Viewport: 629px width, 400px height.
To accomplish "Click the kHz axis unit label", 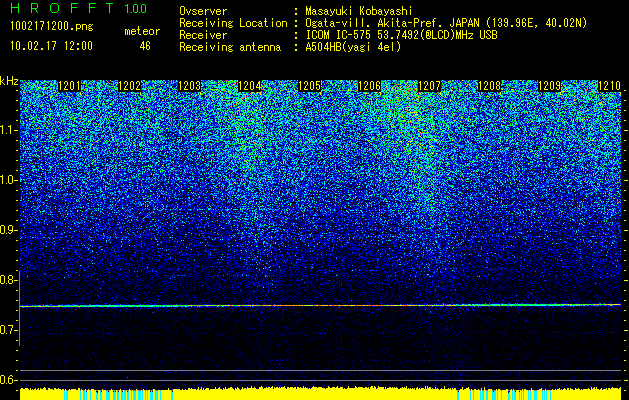I will pyautogui.click(x=9, y=81).
